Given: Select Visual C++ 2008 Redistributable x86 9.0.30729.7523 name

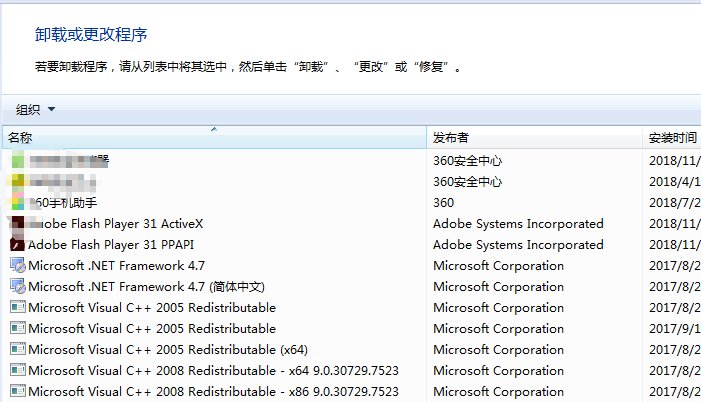Looking at the screenshot, I should click(214, 392).
